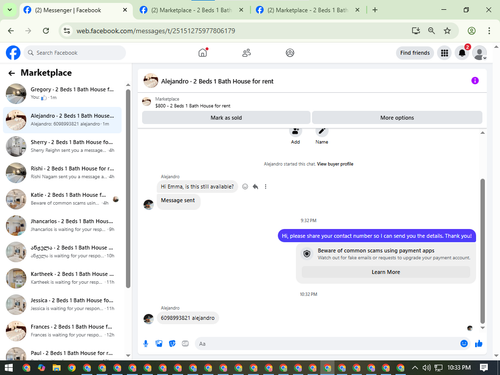Choose a GIF icon in composer

(185, 344)
